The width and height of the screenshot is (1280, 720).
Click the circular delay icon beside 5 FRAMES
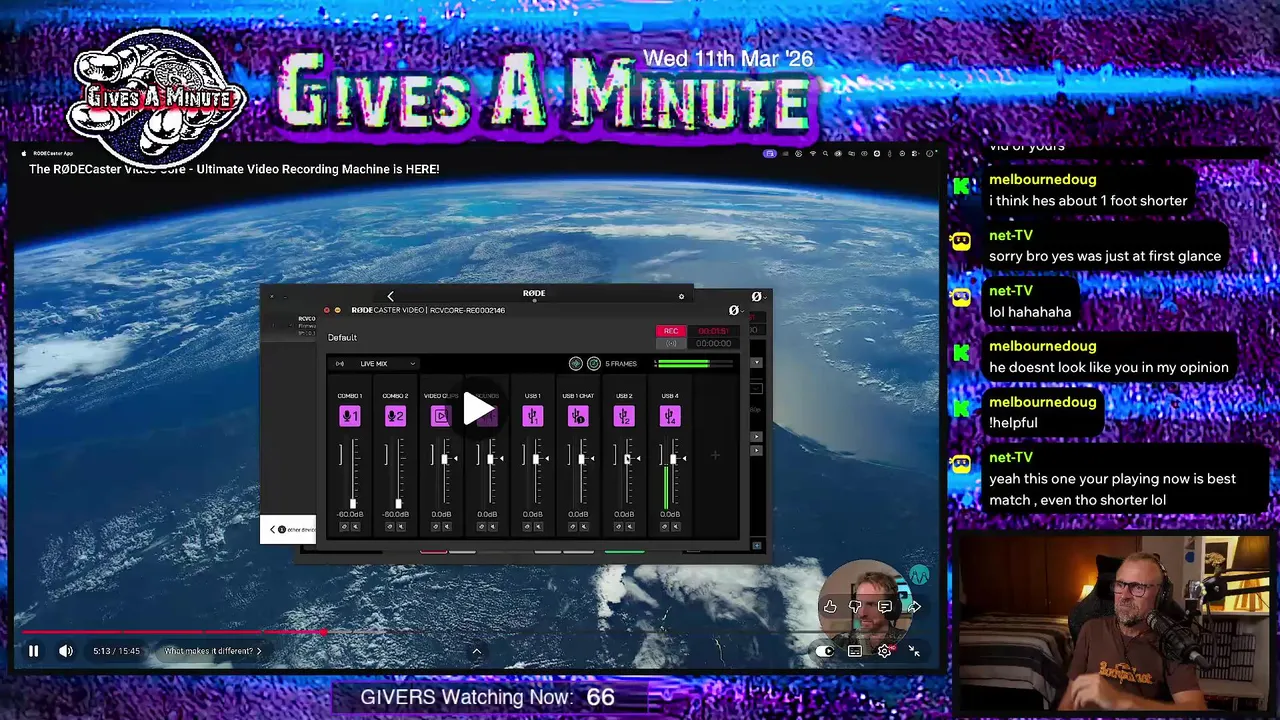[594, 364]
